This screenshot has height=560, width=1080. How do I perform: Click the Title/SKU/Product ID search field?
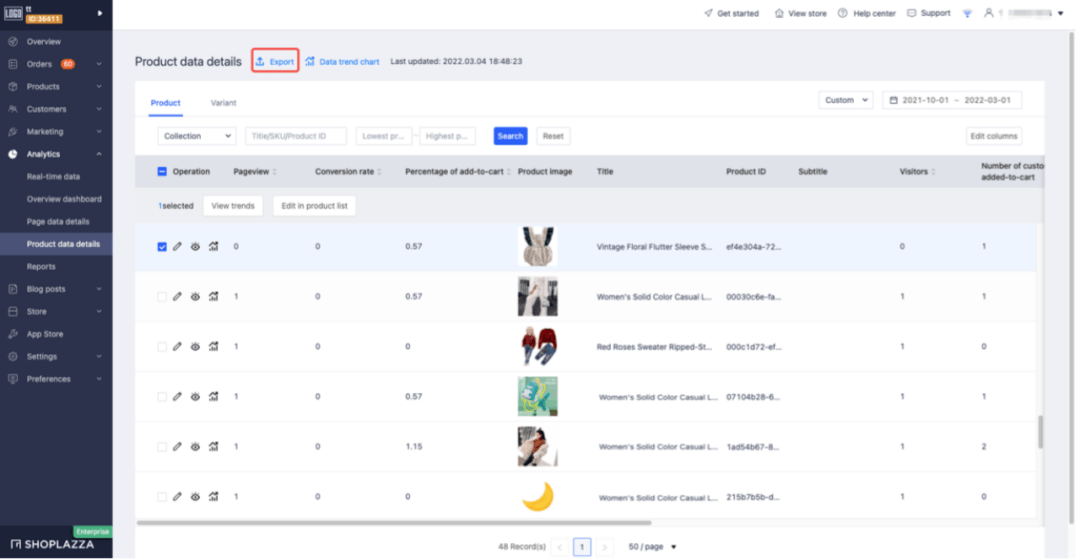pos(296,136)
